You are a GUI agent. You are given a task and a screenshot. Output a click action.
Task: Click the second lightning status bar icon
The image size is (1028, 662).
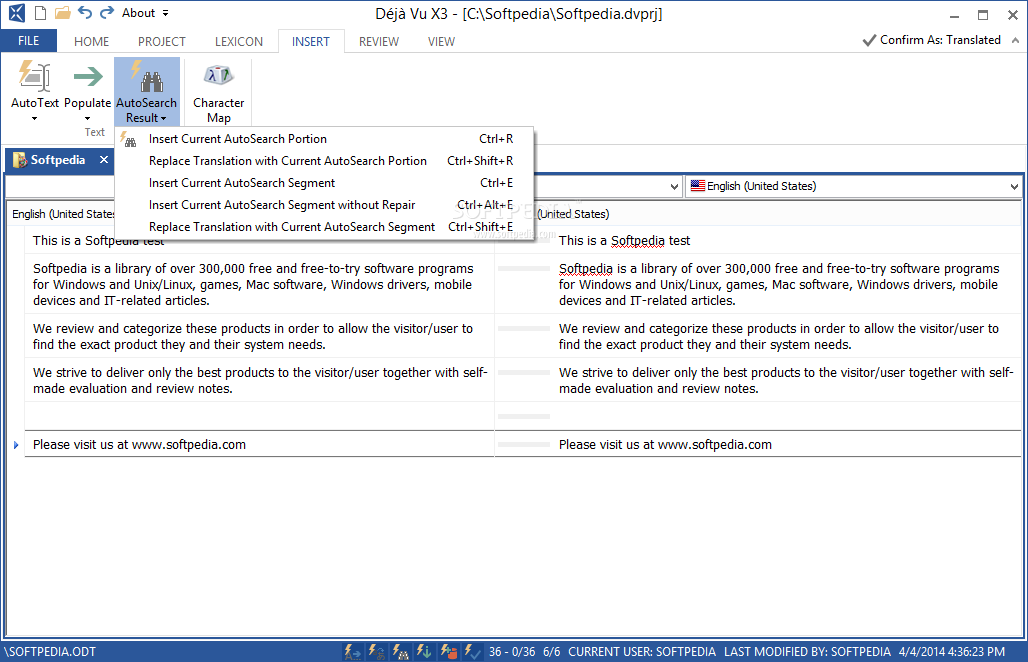point(376,652)
